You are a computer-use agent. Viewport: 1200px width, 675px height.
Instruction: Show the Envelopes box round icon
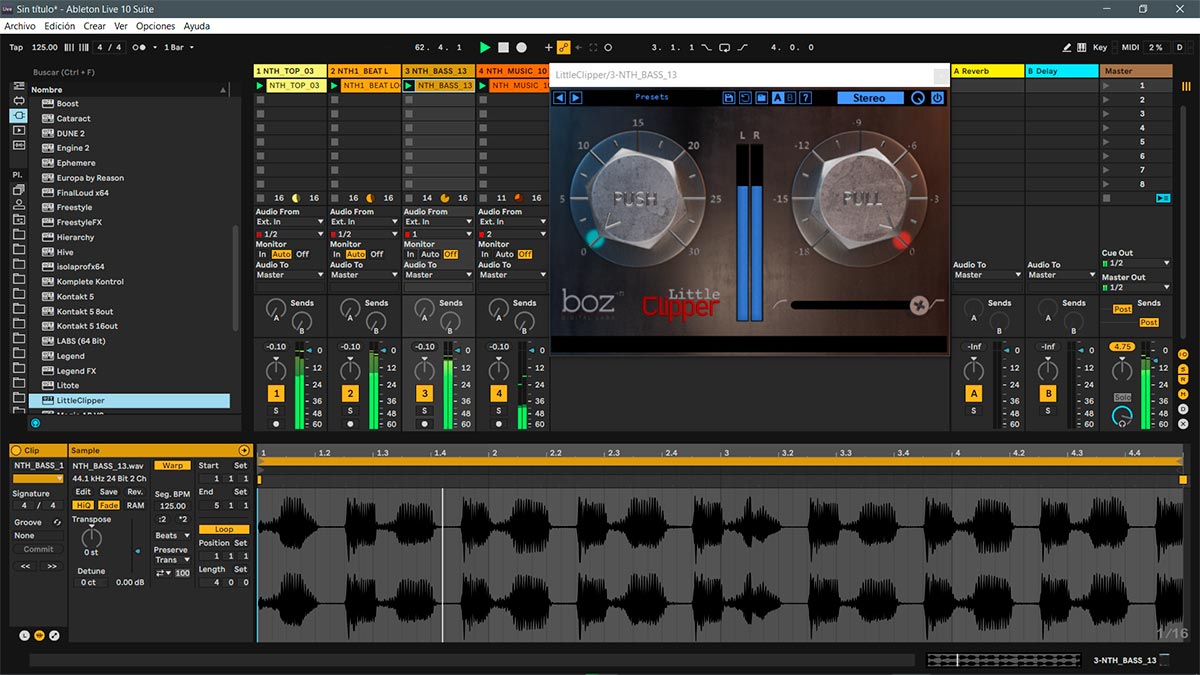click(x=54, y=635)
